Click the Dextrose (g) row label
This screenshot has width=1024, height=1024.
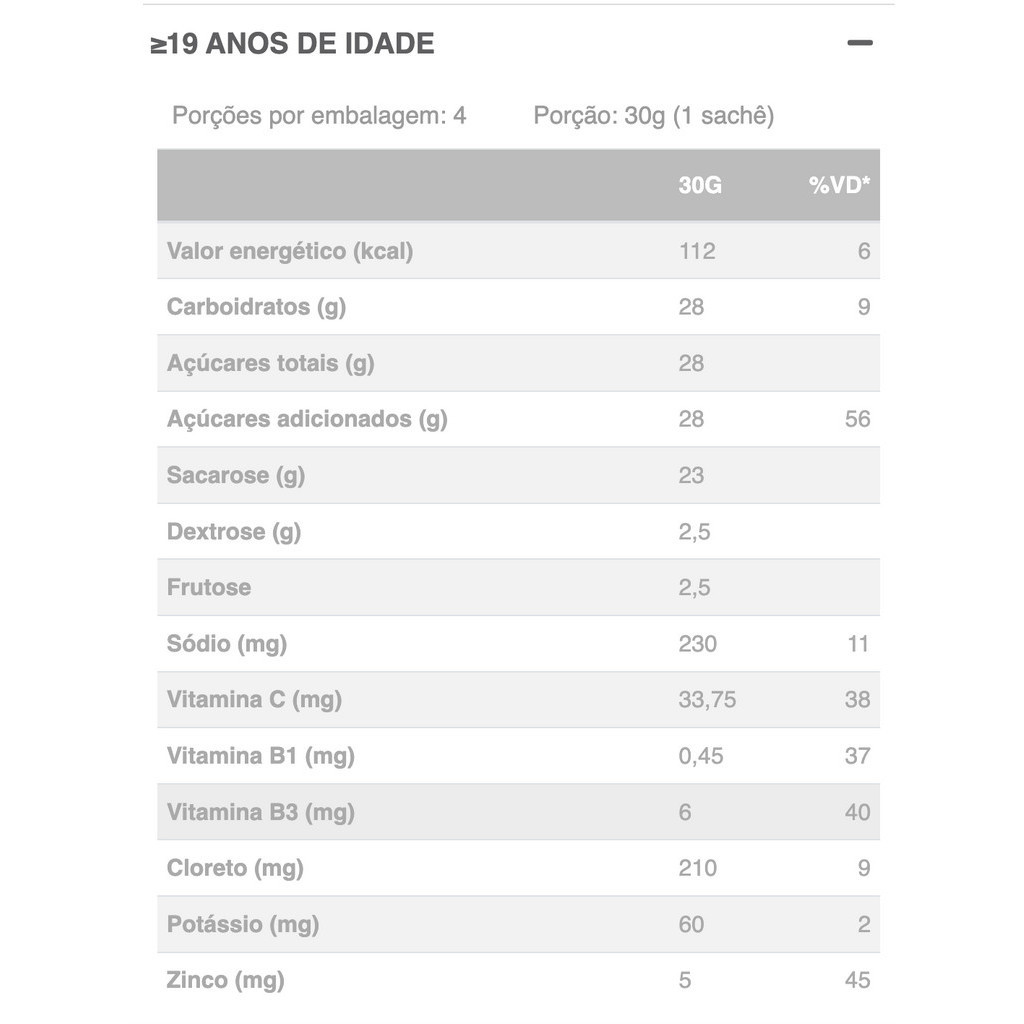click(234, 531)
